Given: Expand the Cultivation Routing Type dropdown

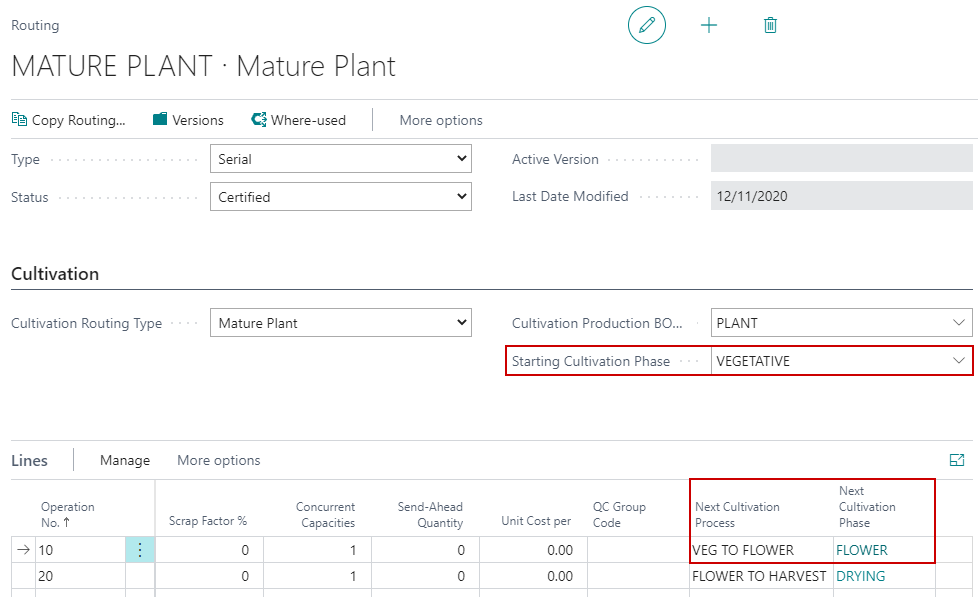Looking at the screenshot, I should 340,323.
